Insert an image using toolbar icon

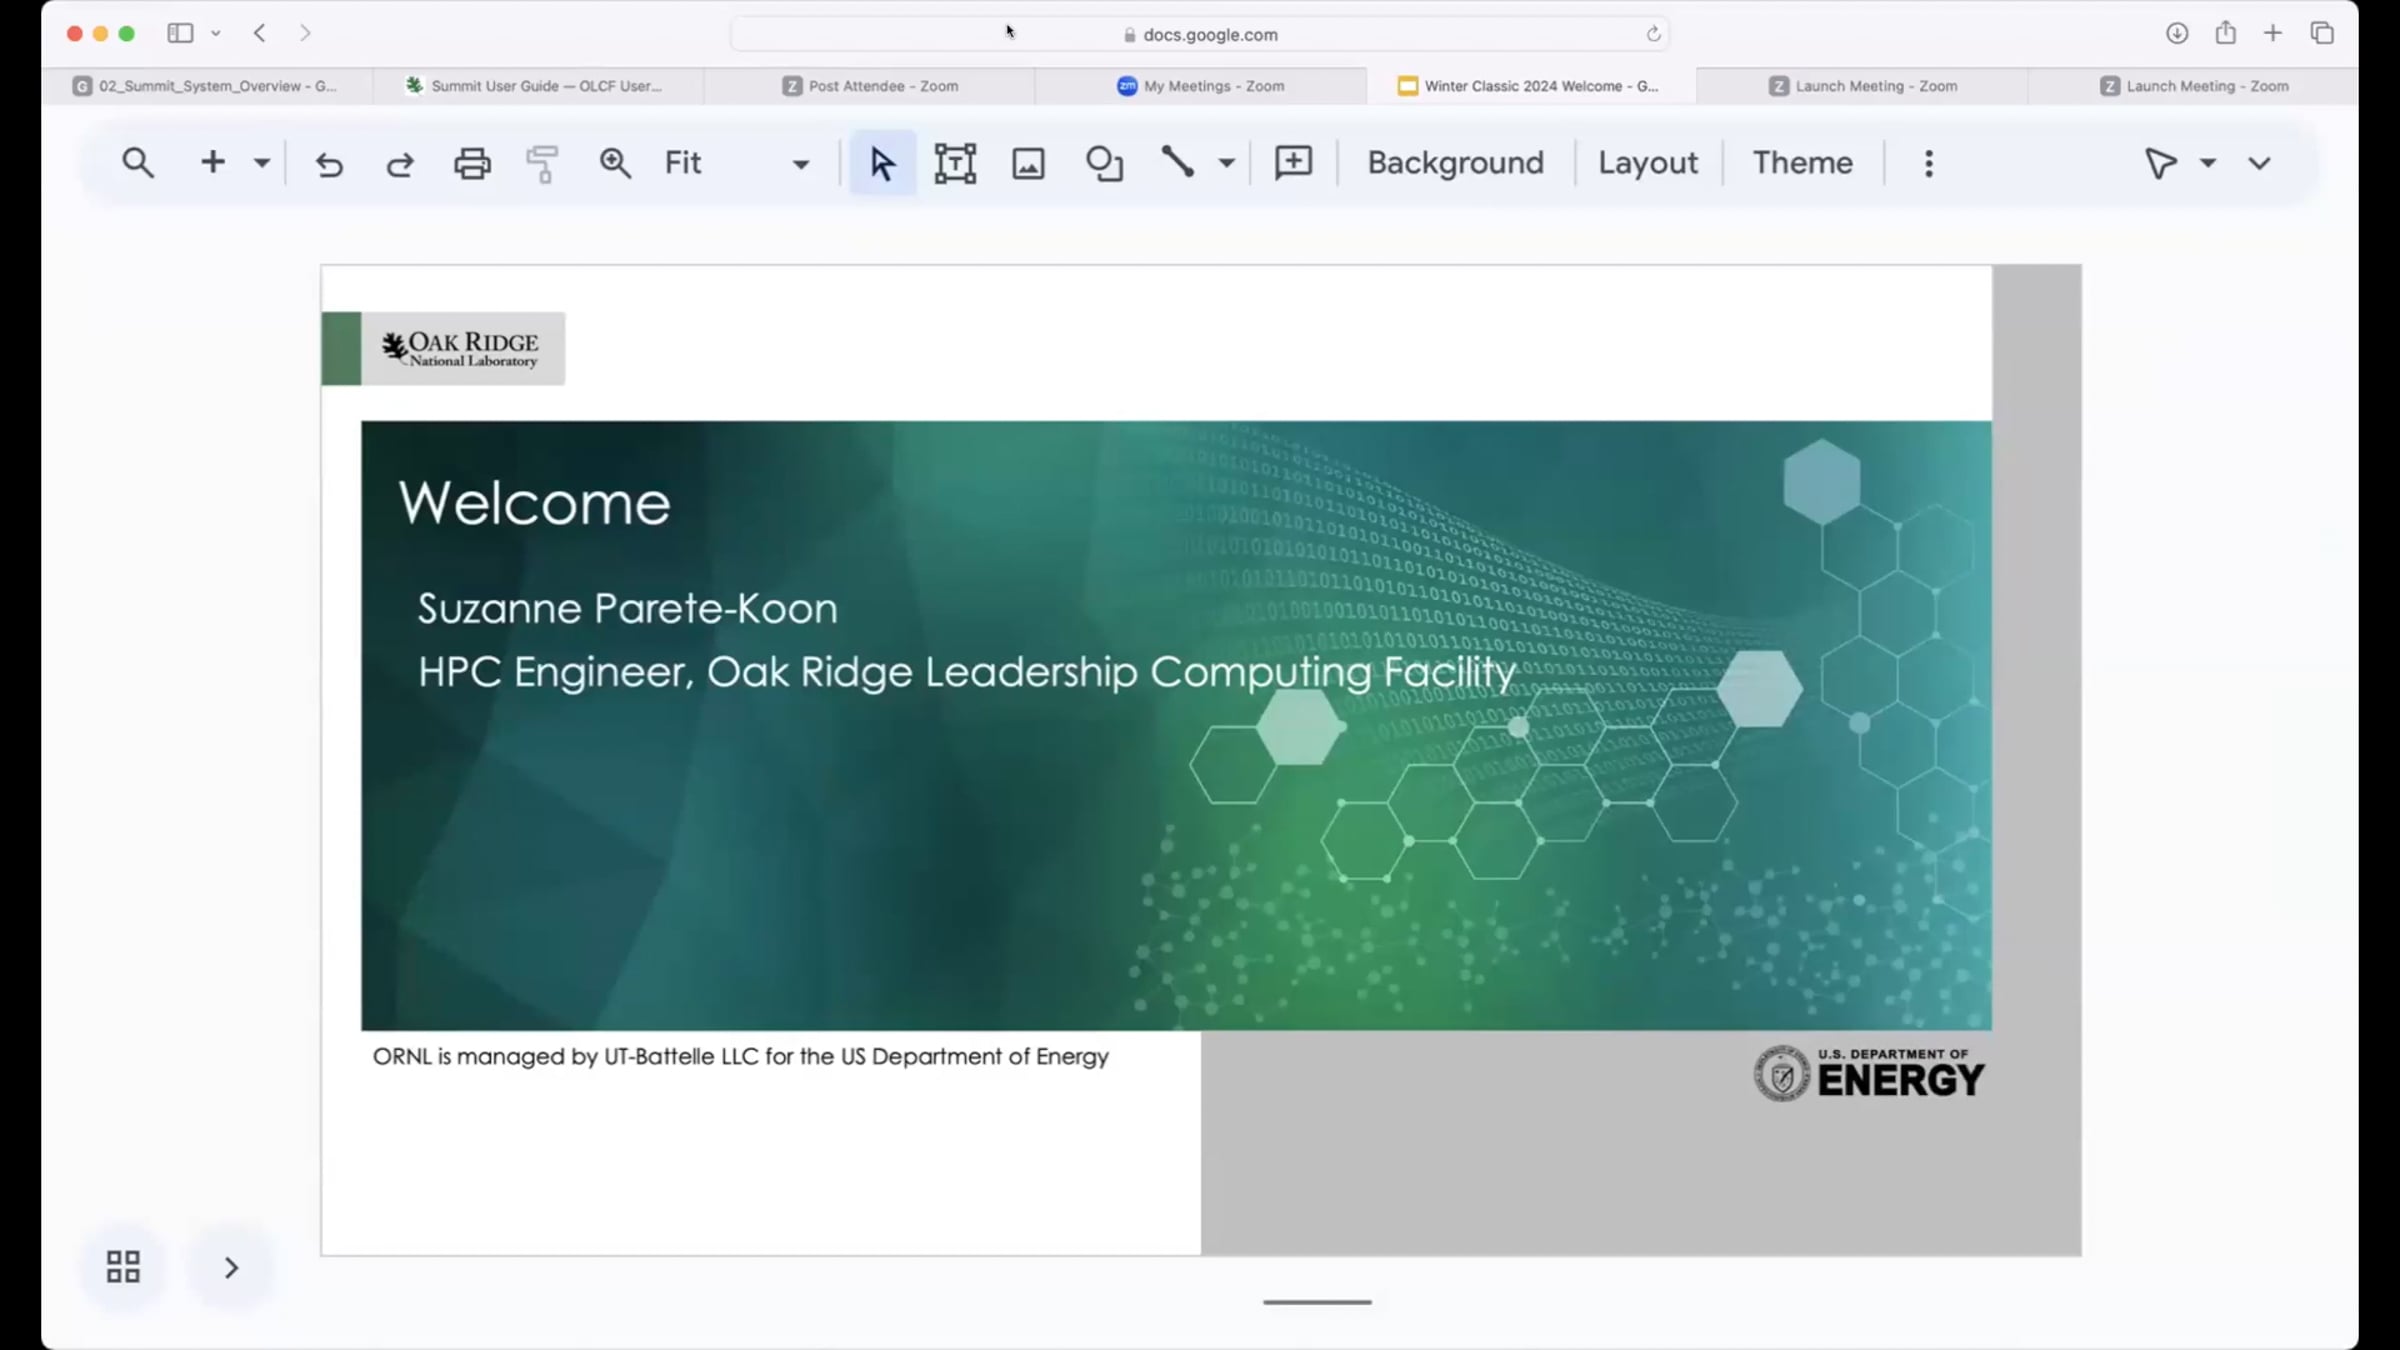coord(1028,163)
